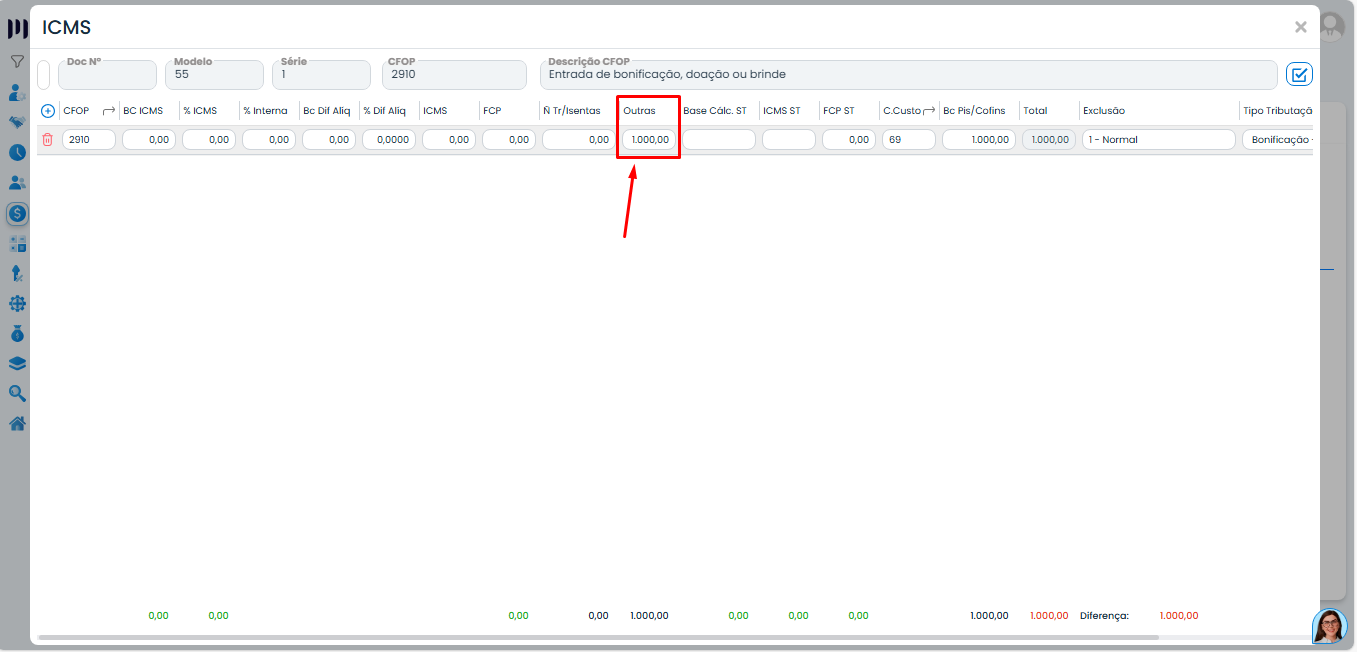The image size is (1357, 652).
Task: Click the add row plus icon
Action: 47,111
